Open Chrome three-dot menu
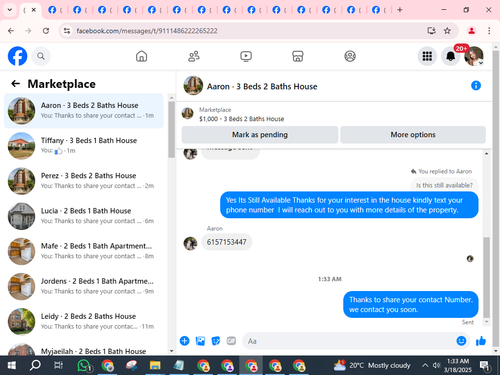Image resolution: width=500 pixels, height=375 pixels. pos(489,31)
